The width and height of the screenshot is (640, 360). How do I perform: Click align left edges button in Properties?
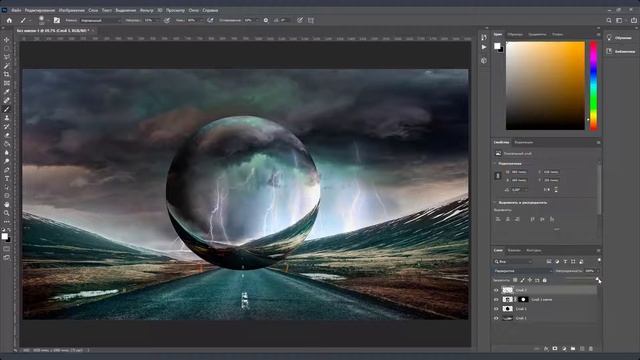pos(498,219)
